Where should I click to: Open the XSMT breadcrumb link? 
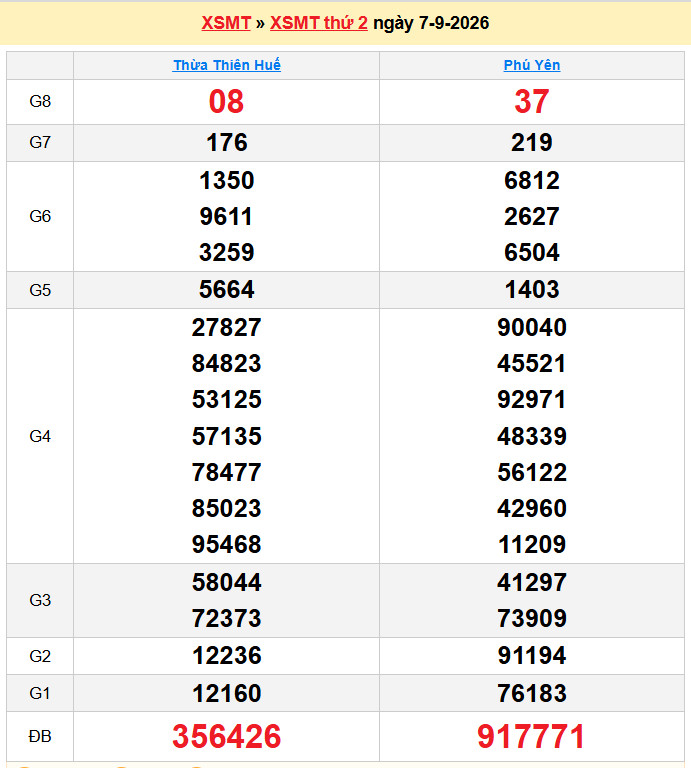[x=226, y=23]
